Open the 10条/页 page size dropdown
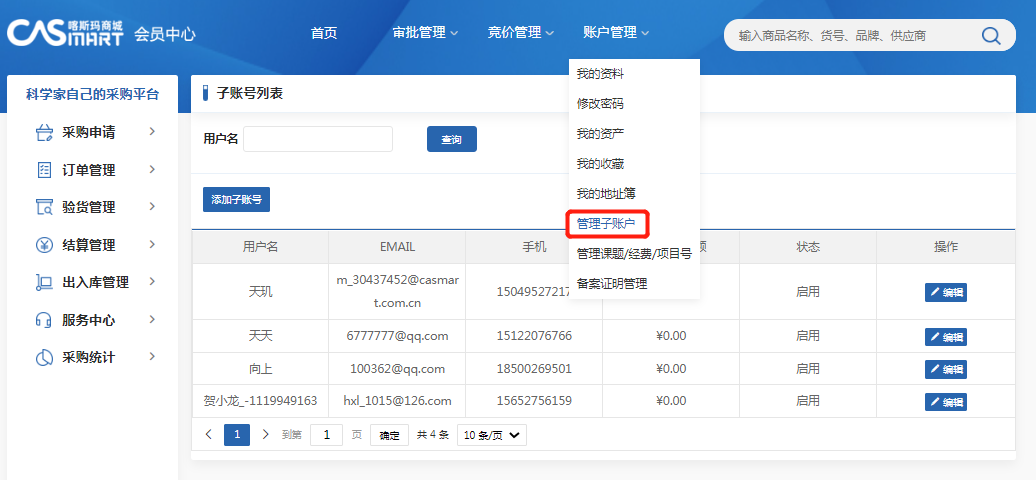 click(x=491, y=435)
